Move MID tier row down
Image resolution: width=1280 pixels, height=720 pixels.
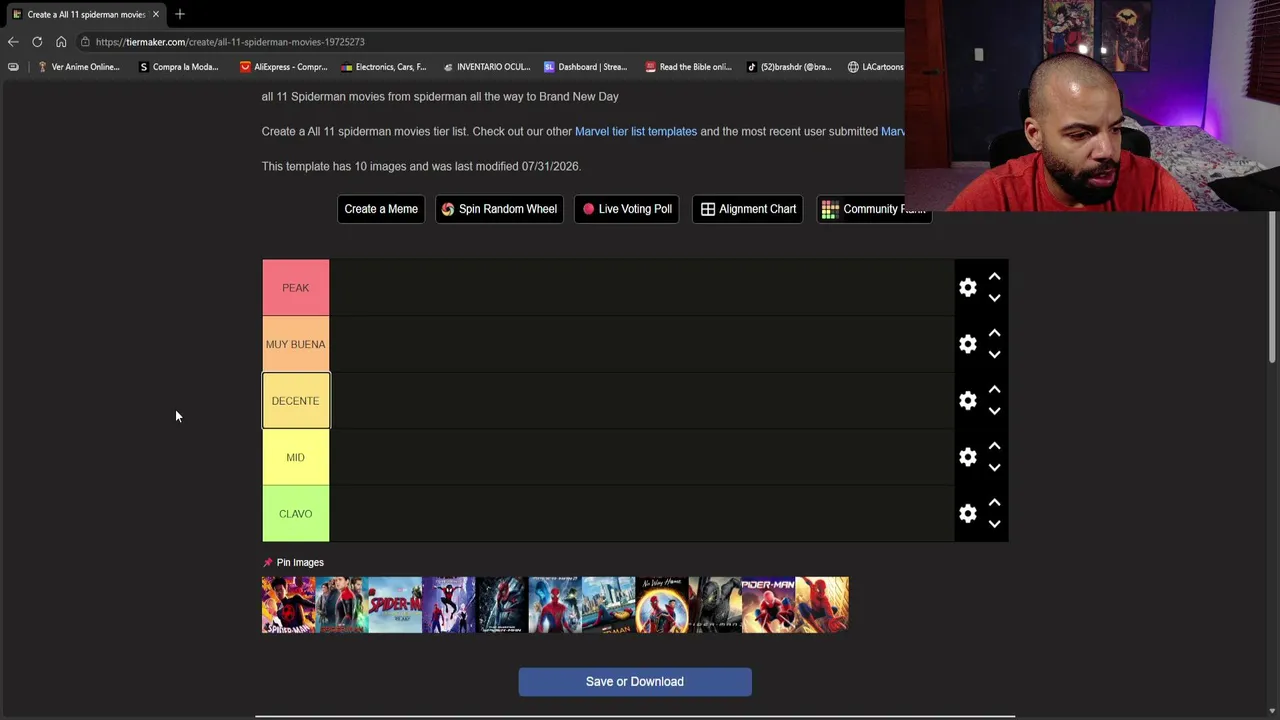pos(994,467)
